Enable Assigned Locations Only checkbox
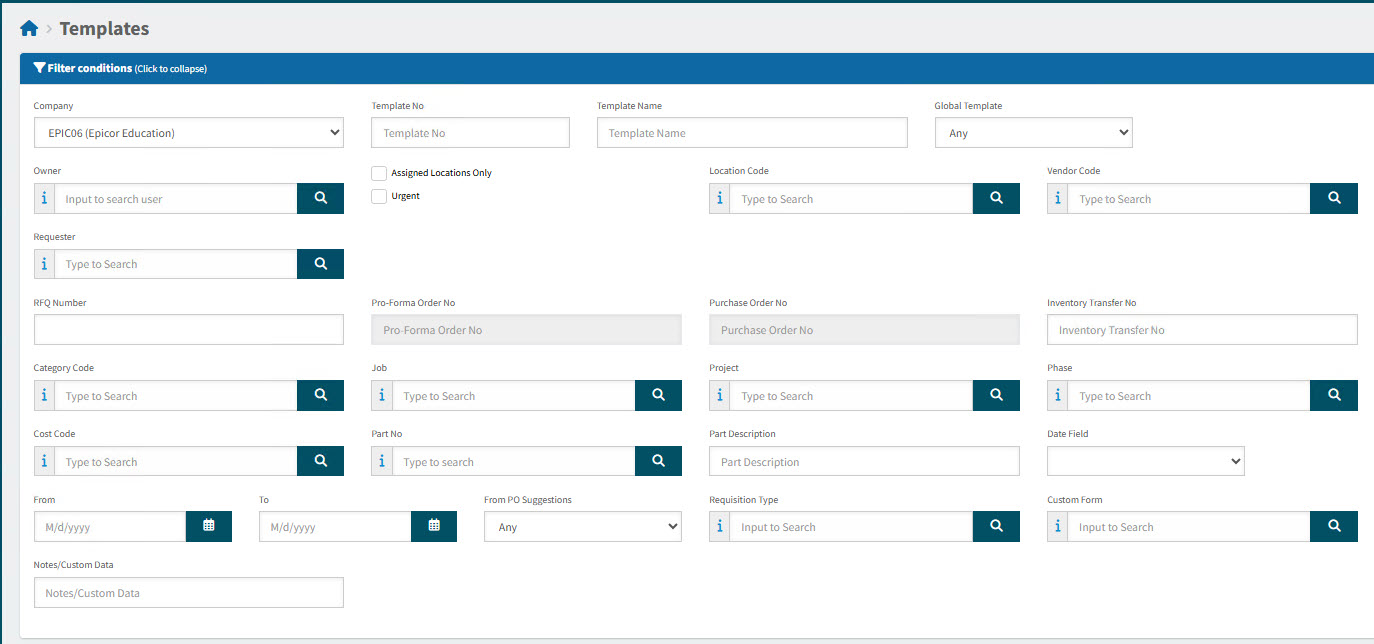The width and height of the screenshot is (1374, 644). tap(379, 173)
